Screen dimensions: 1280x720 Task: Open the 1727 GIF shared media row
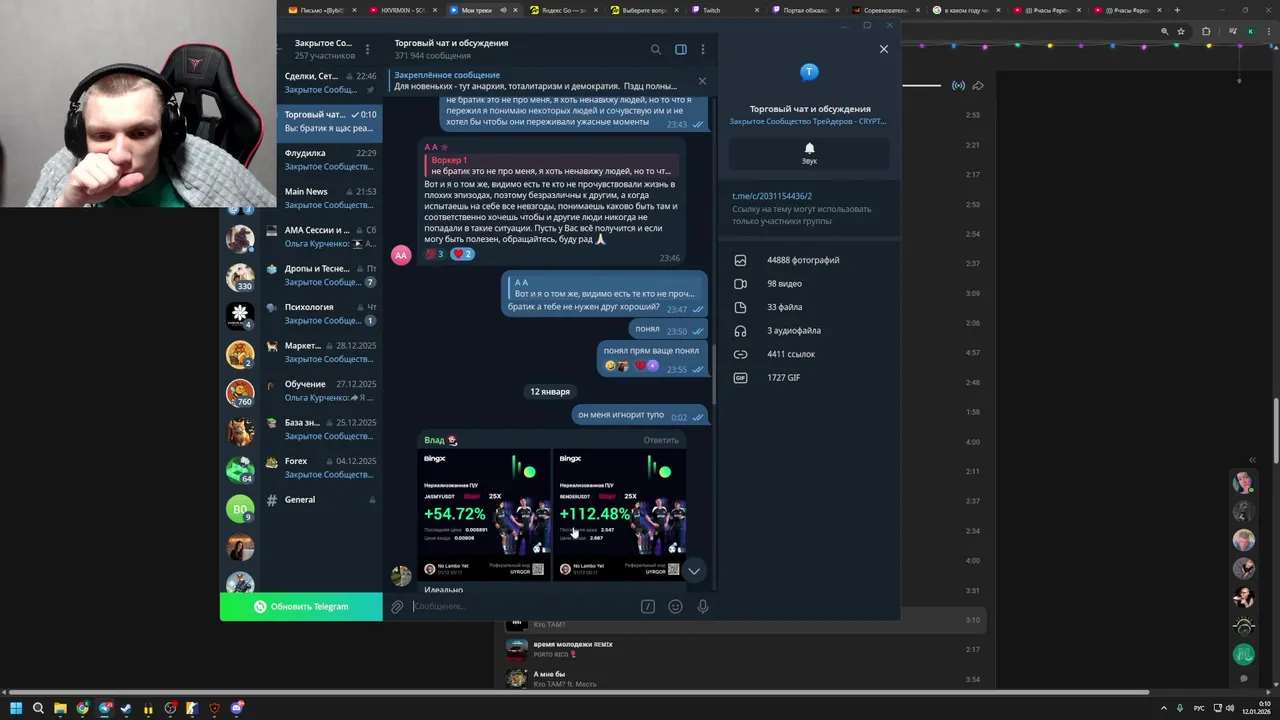click(809, 378)
